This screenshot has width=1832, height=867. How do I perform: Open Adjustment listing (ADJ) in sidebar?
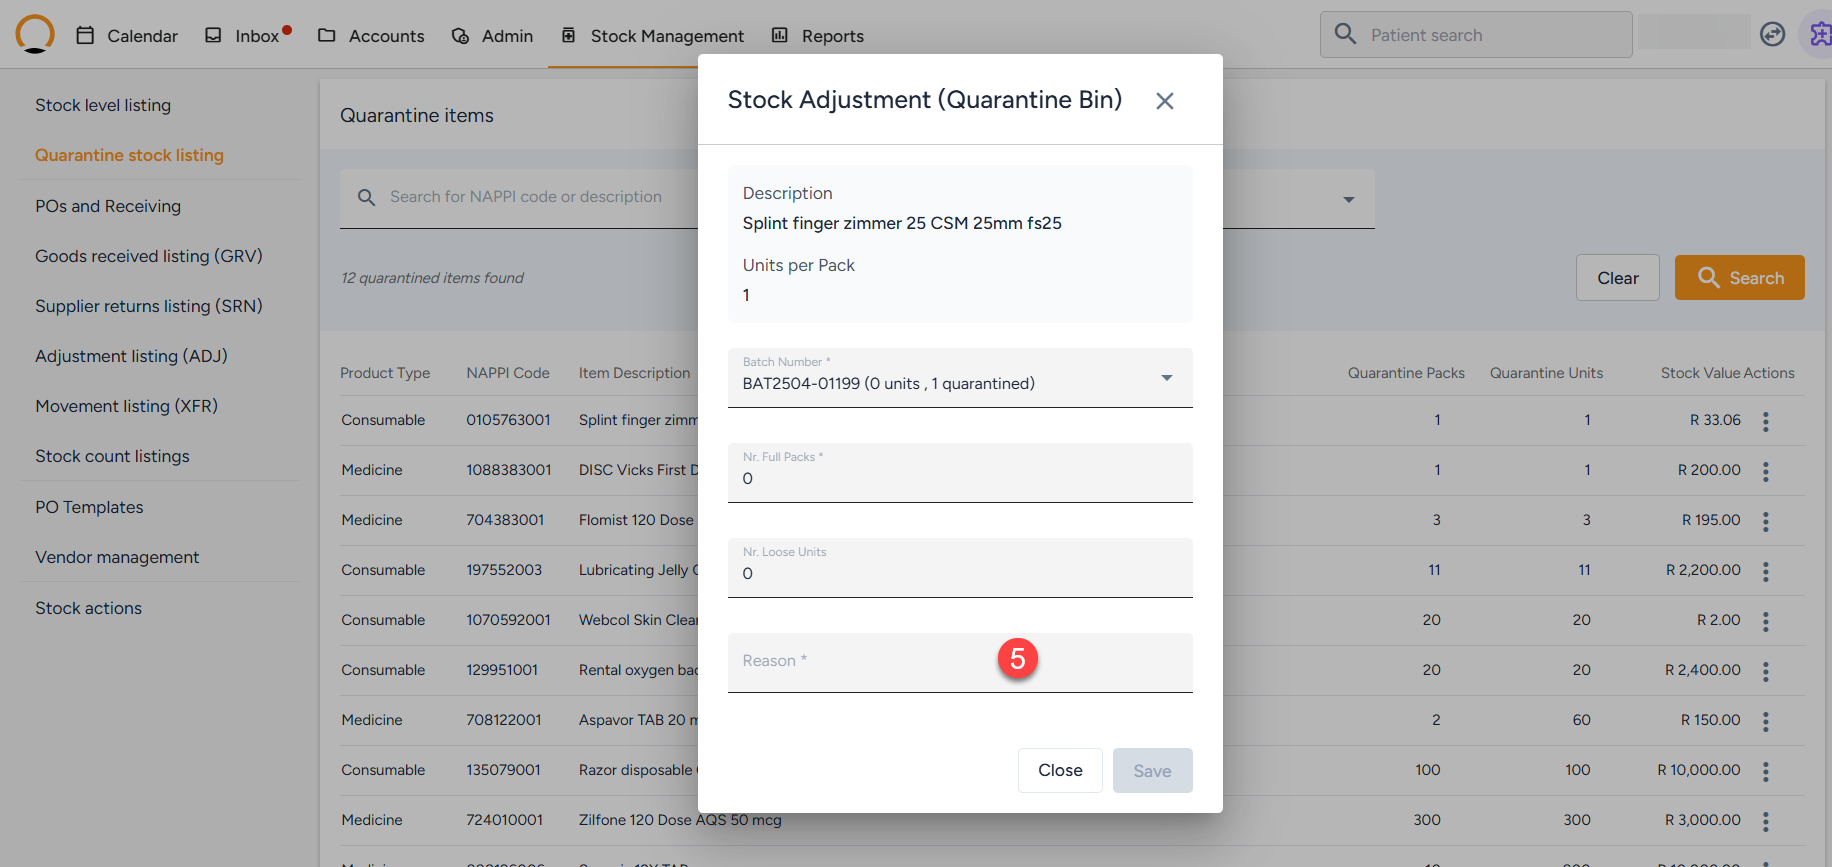131,356
